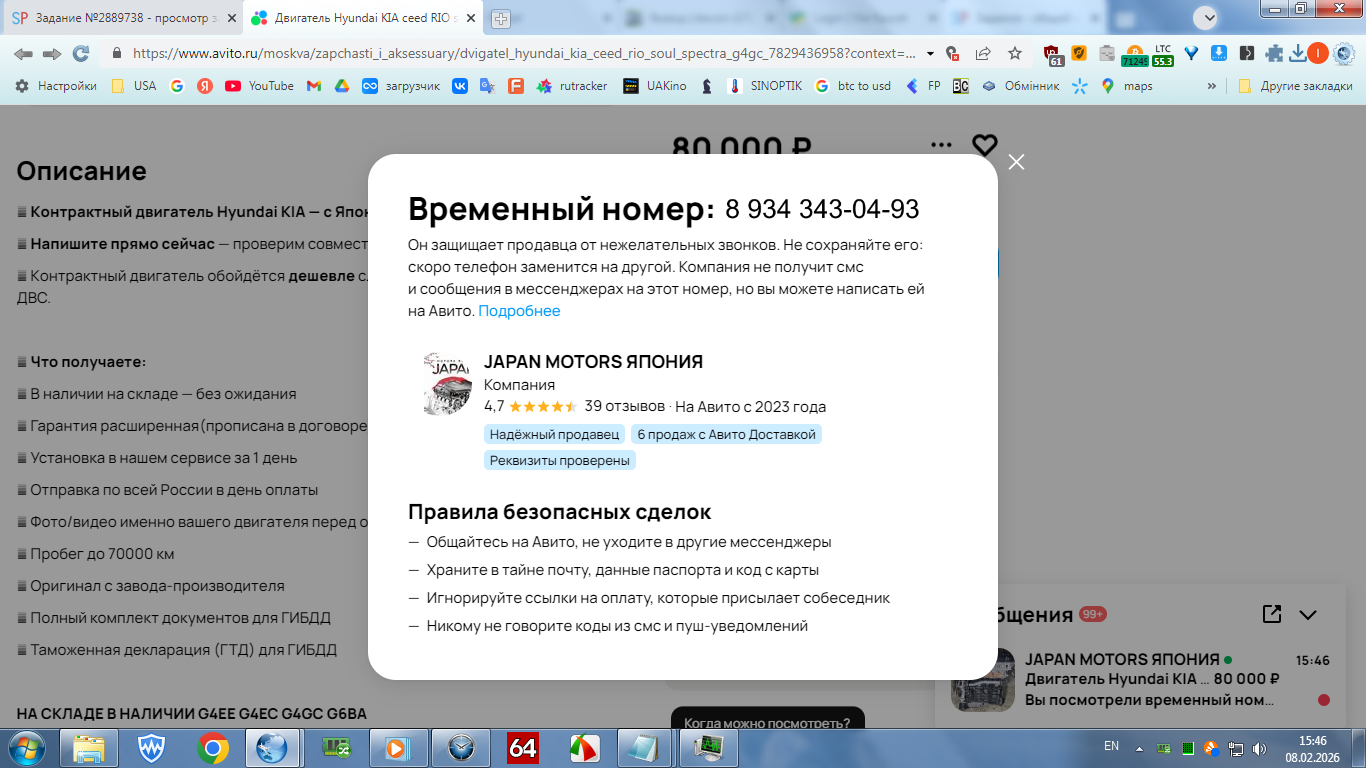Open "btc to usd" bookmark
Screen dimensions: 1366x768
click(852, 86)
